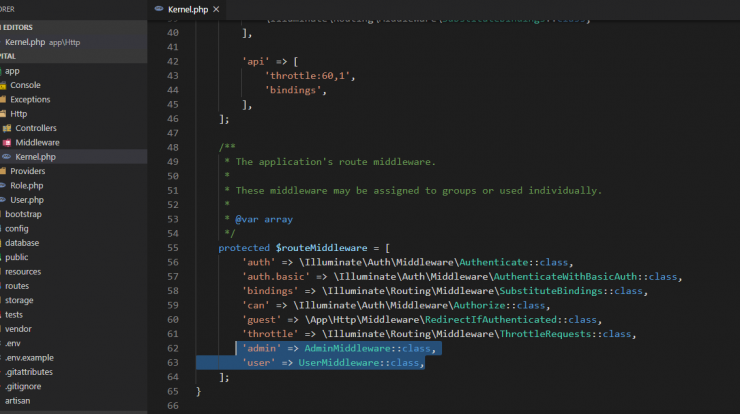Click the Controllers folder icon

point(7,128)
